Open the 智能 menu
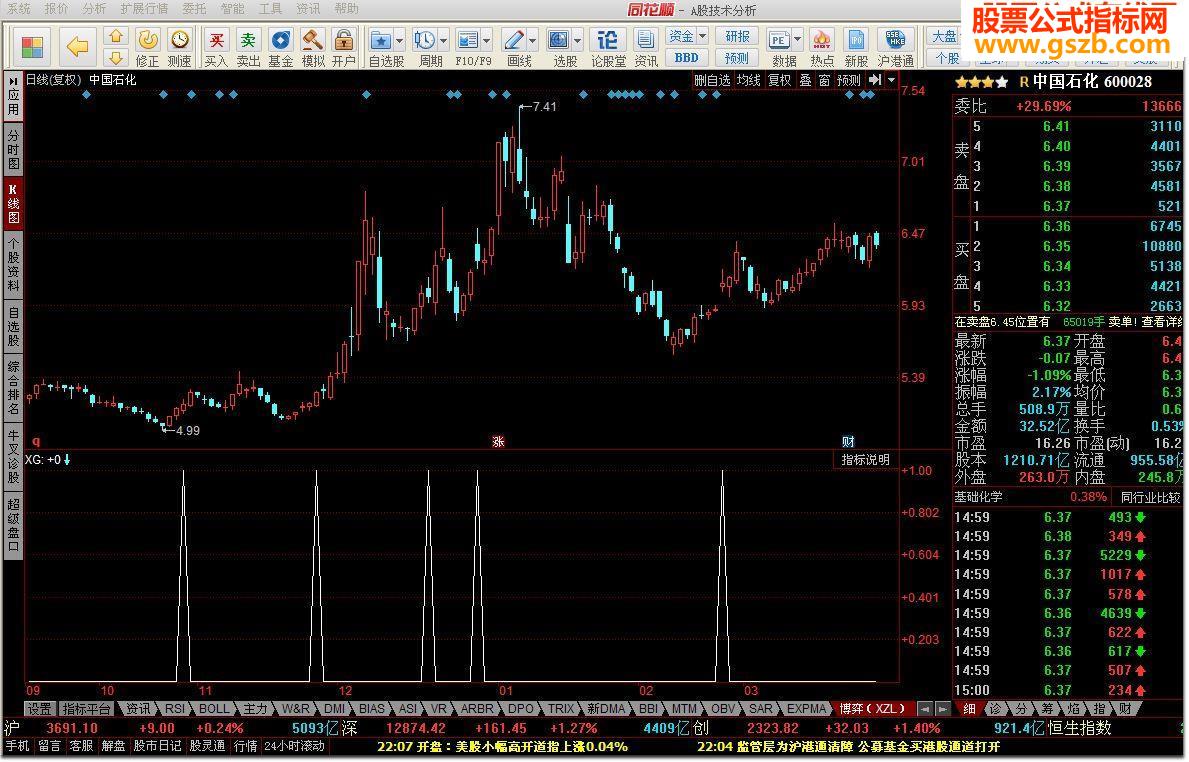This screenshot has width=1189, height=762. click(232, 8)
